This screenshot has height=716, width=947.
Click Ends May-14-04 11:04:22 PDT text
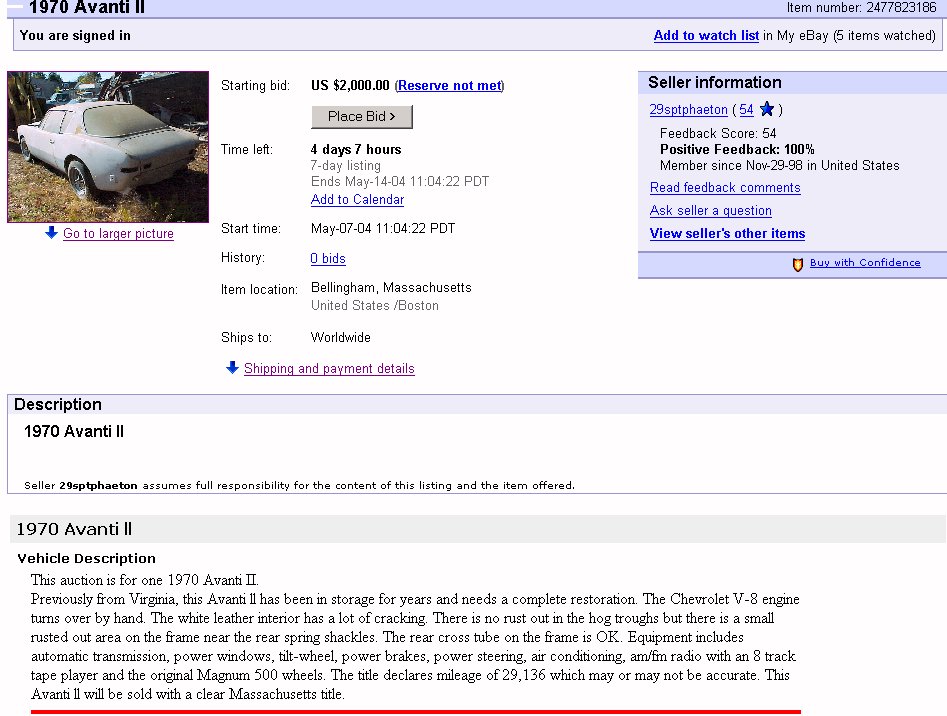(x=400, y=182)
